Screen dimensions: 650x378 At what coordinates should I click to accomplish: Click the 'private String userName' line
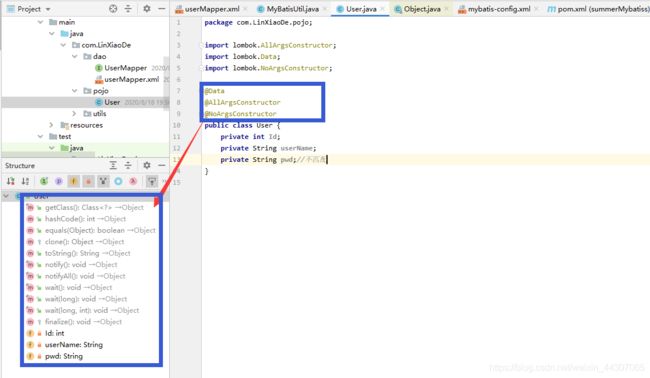pyautogui.click(x=268, y=148)
